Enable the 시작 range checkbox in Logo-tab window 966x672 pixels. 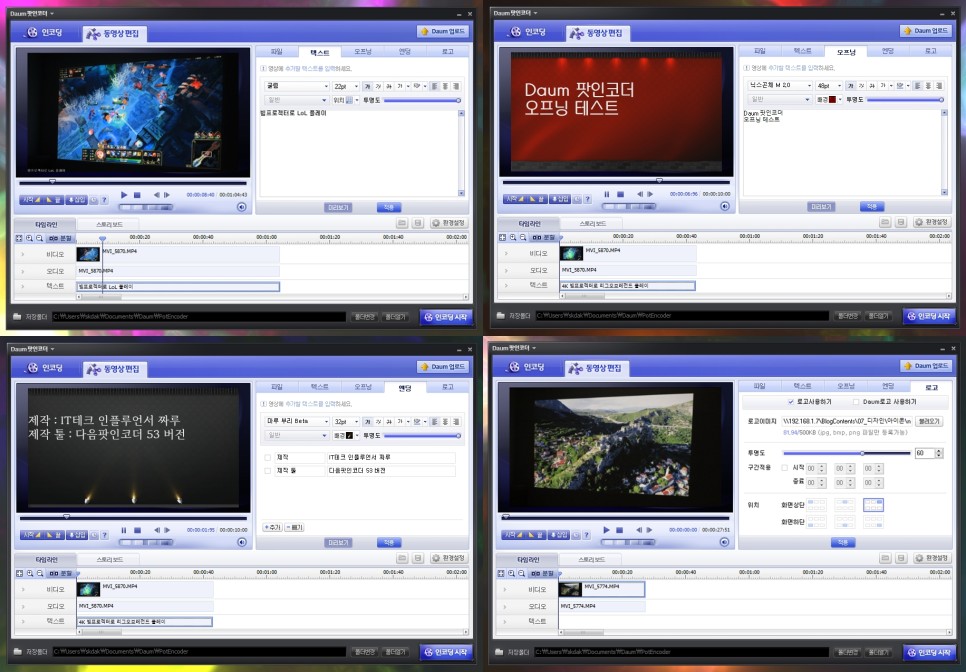point(785,468)
